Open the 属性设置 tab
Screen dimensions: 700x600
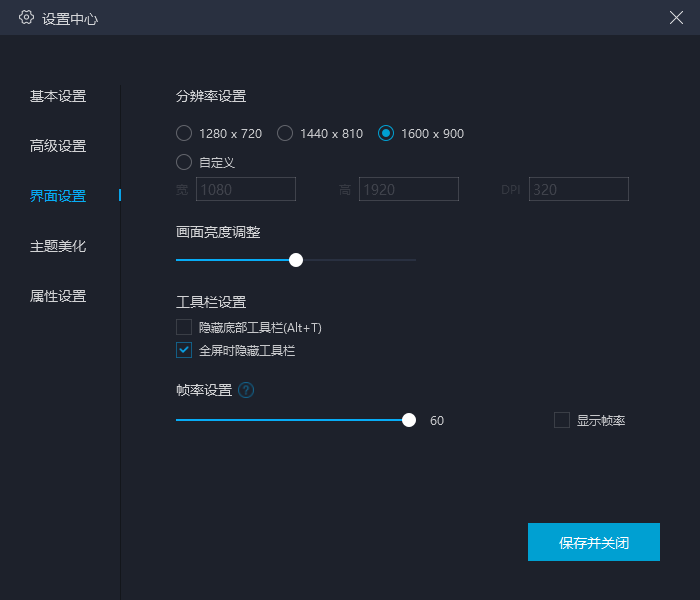click(x=58, y=296)
